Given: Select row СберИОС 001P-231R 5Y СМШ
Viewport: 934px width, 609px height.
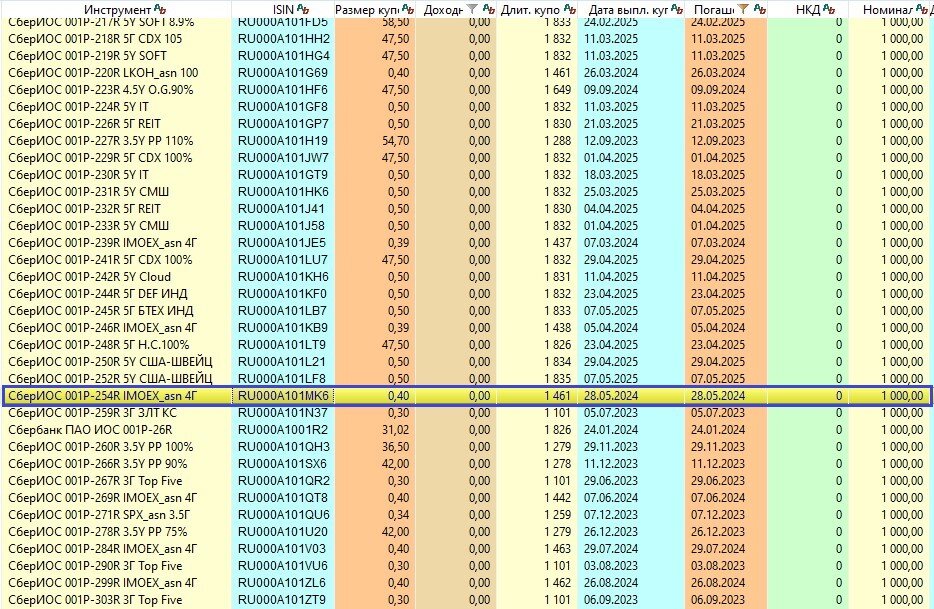Looking at the screenshot, I should [467, 191].
